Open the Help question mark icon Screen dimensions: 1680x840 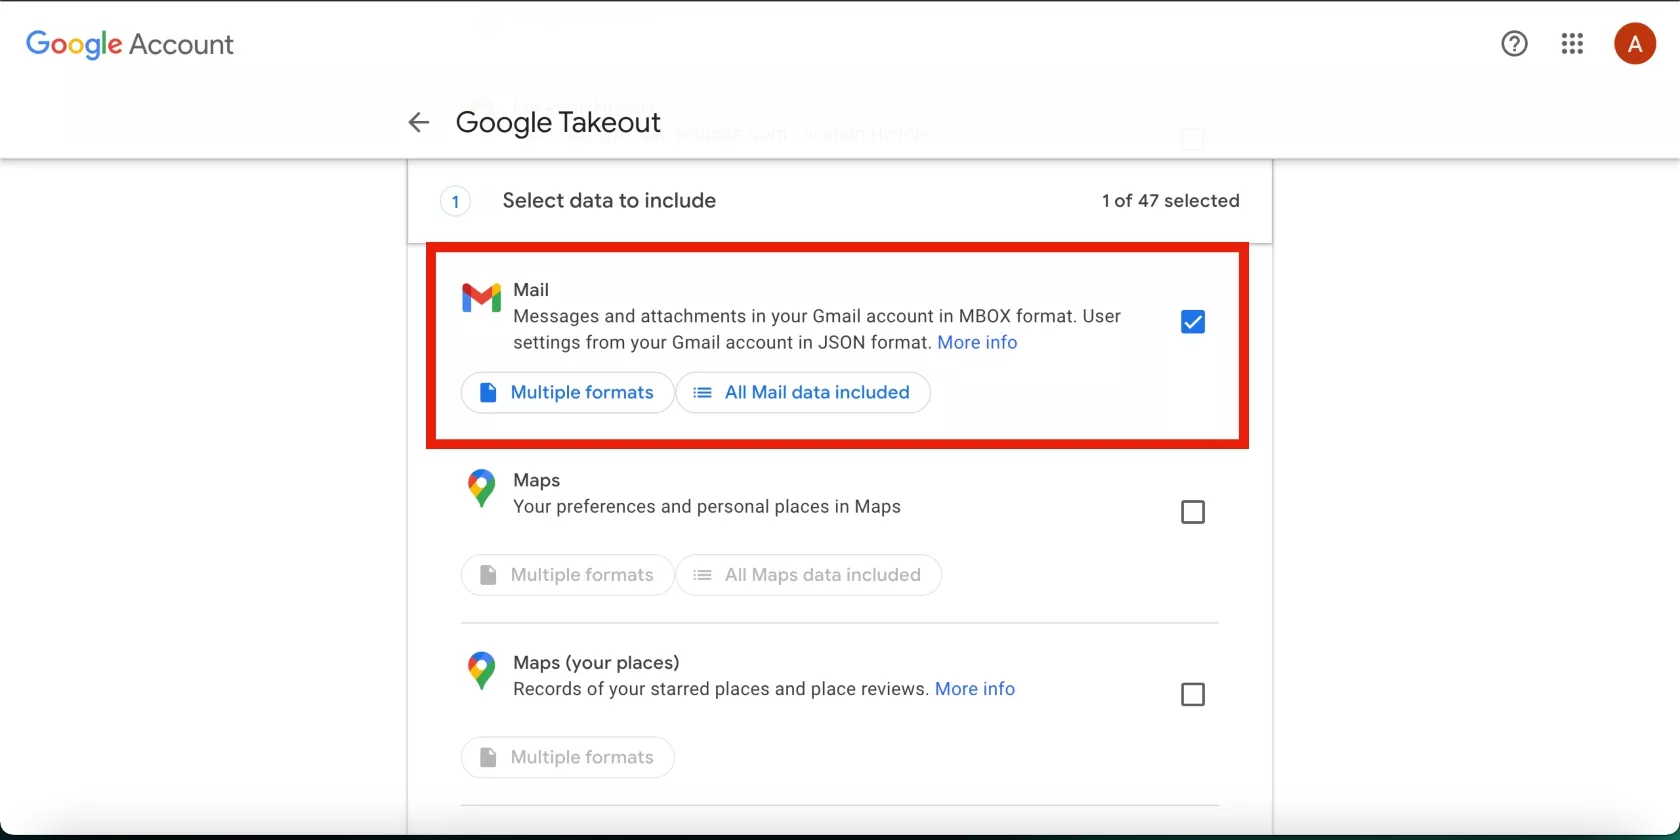(x=1514, y=44)
